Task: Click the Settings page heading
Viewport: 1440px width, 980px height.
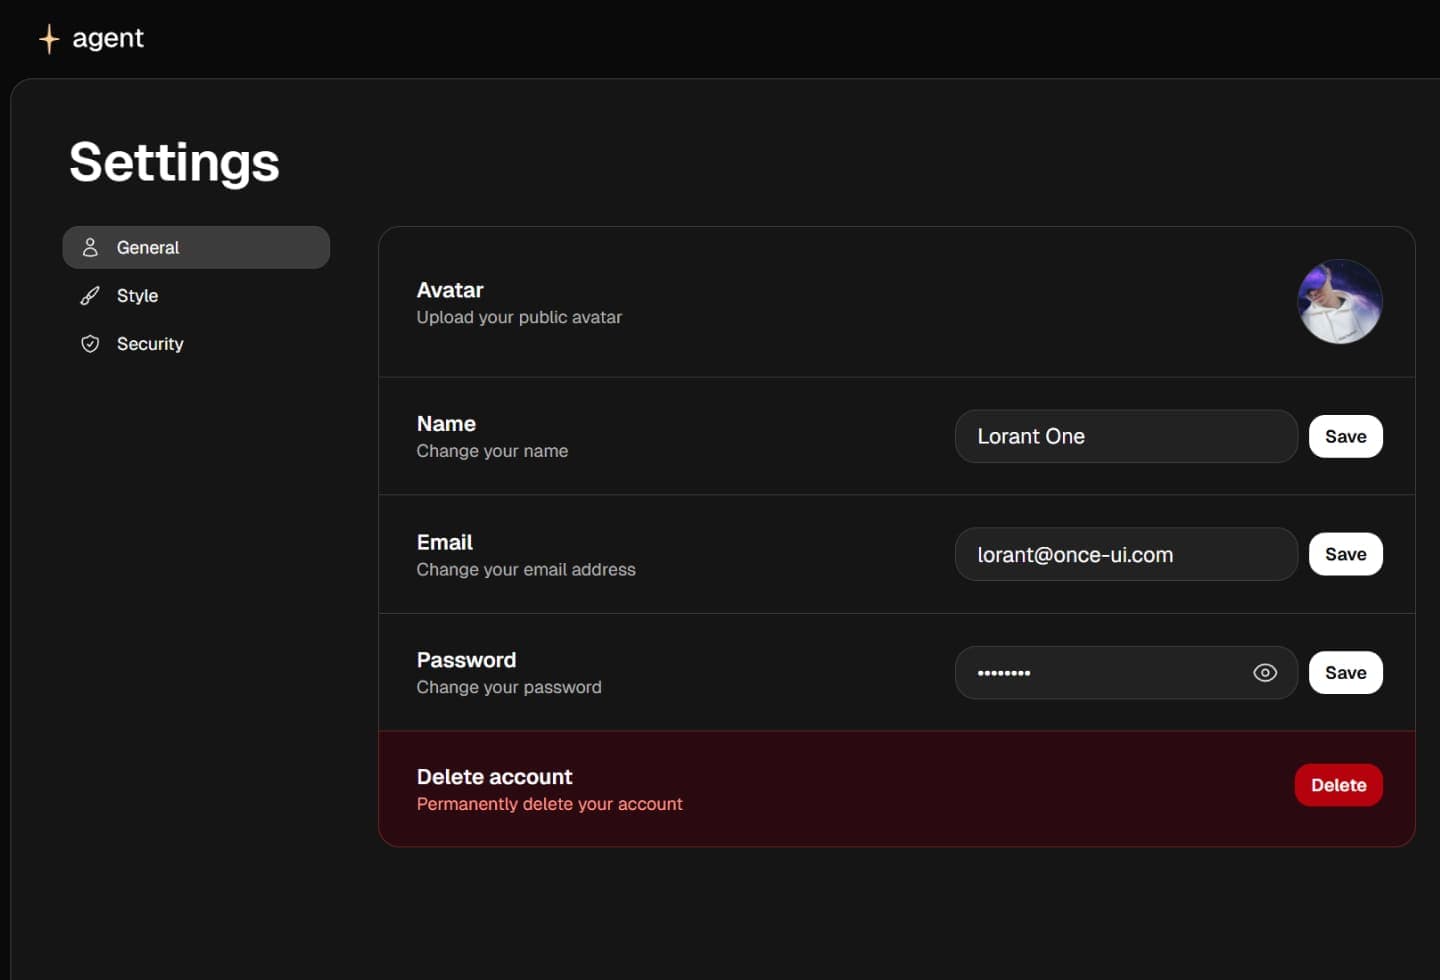Action: (173, 162)
